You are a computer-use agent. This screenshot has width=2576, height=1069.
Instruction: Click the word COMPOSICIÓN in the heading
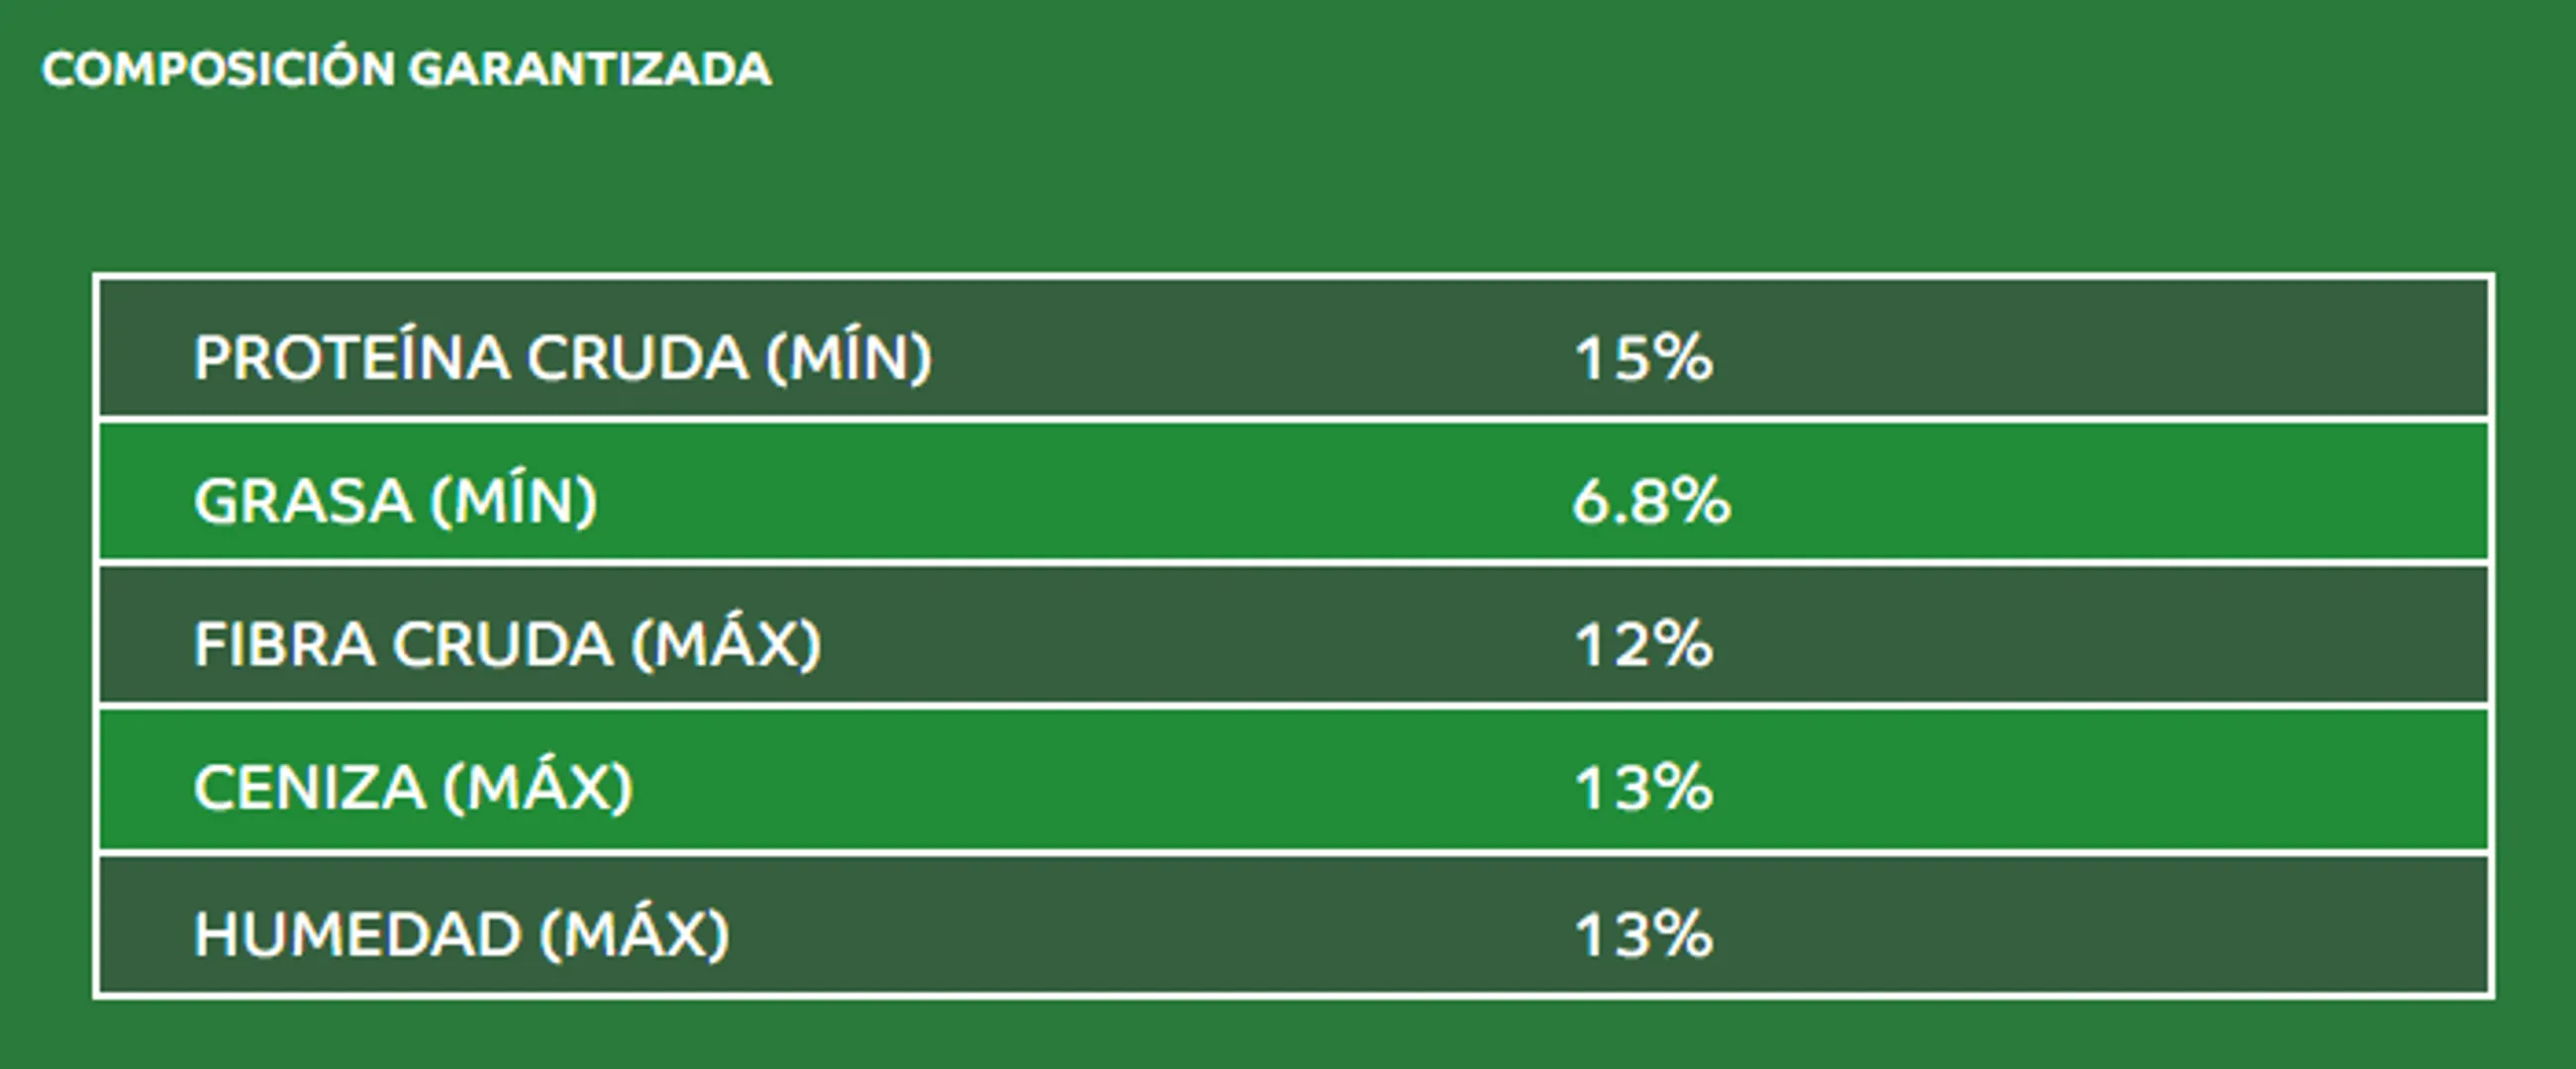click(219, 70)
